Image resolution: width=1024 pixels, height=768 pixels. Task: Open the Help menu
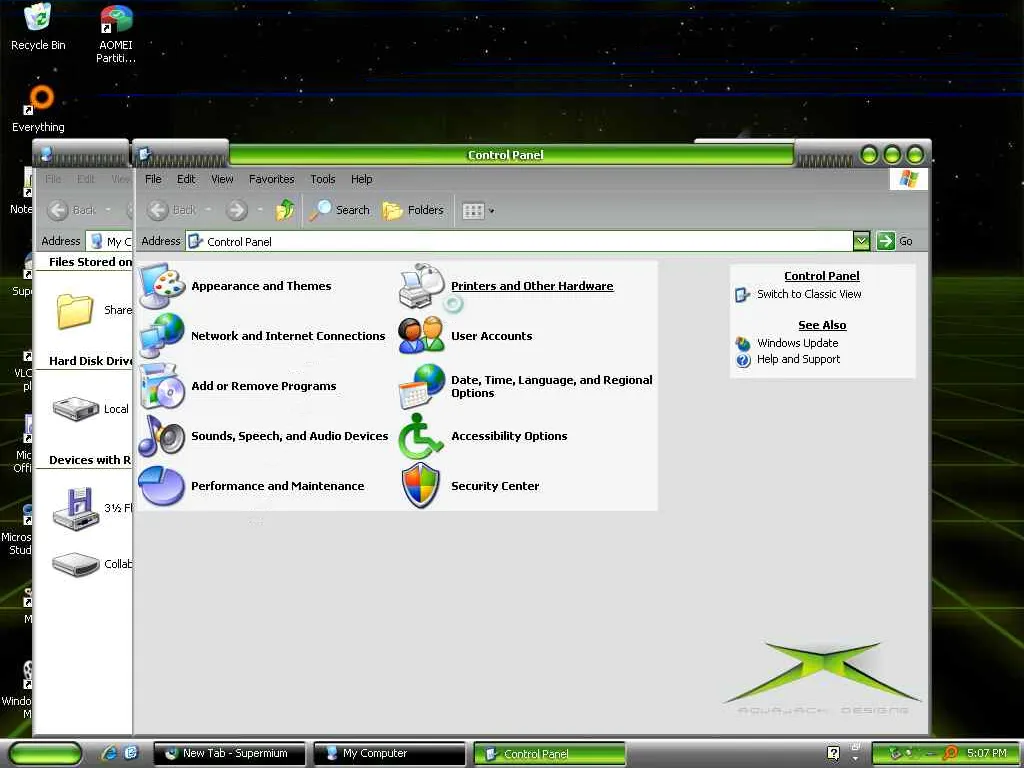[x=361, y=179]
